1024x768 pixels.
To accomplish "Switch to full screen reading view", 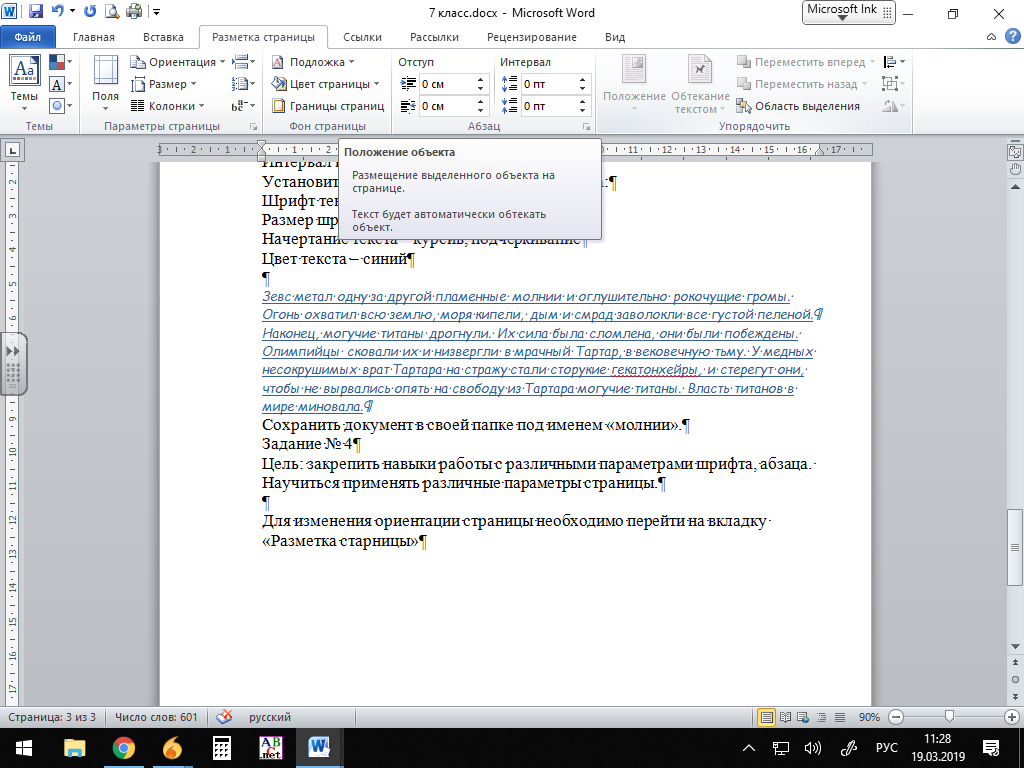I will pyautogui.click(x=785, y=717).
